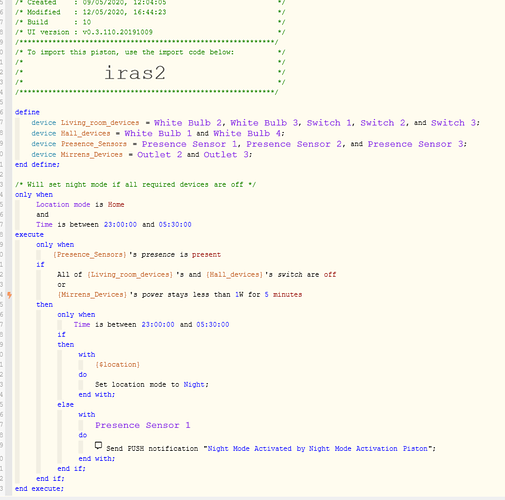Click the Presence_Sensors presence is present condition
Viewport: 505px width, 500px height.
pyautogui.click(x=137, y=255)
